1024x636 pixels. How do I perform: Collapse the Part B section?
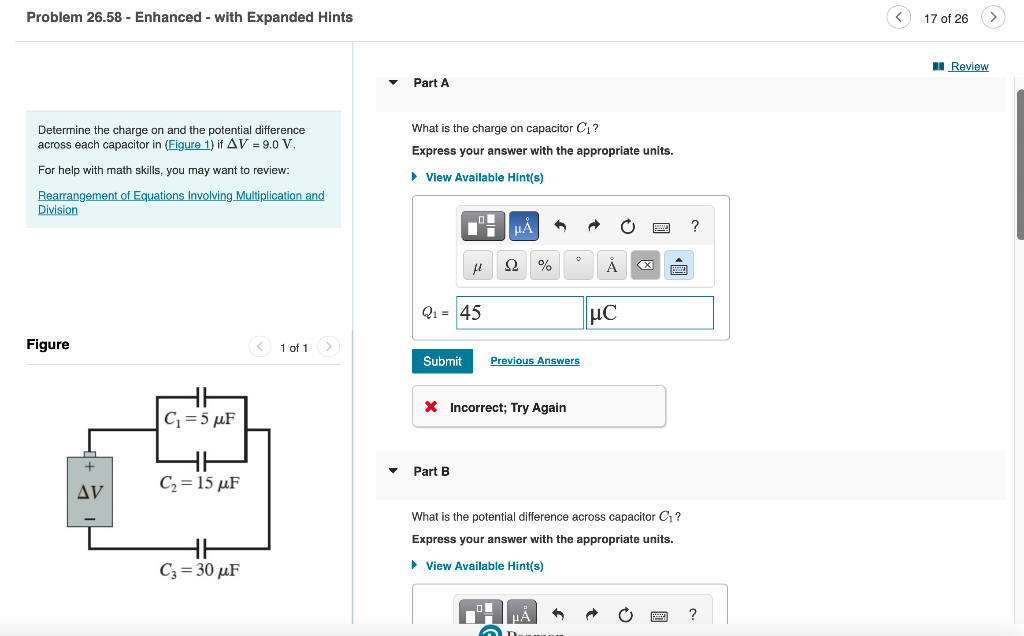[x=392, y=471]
